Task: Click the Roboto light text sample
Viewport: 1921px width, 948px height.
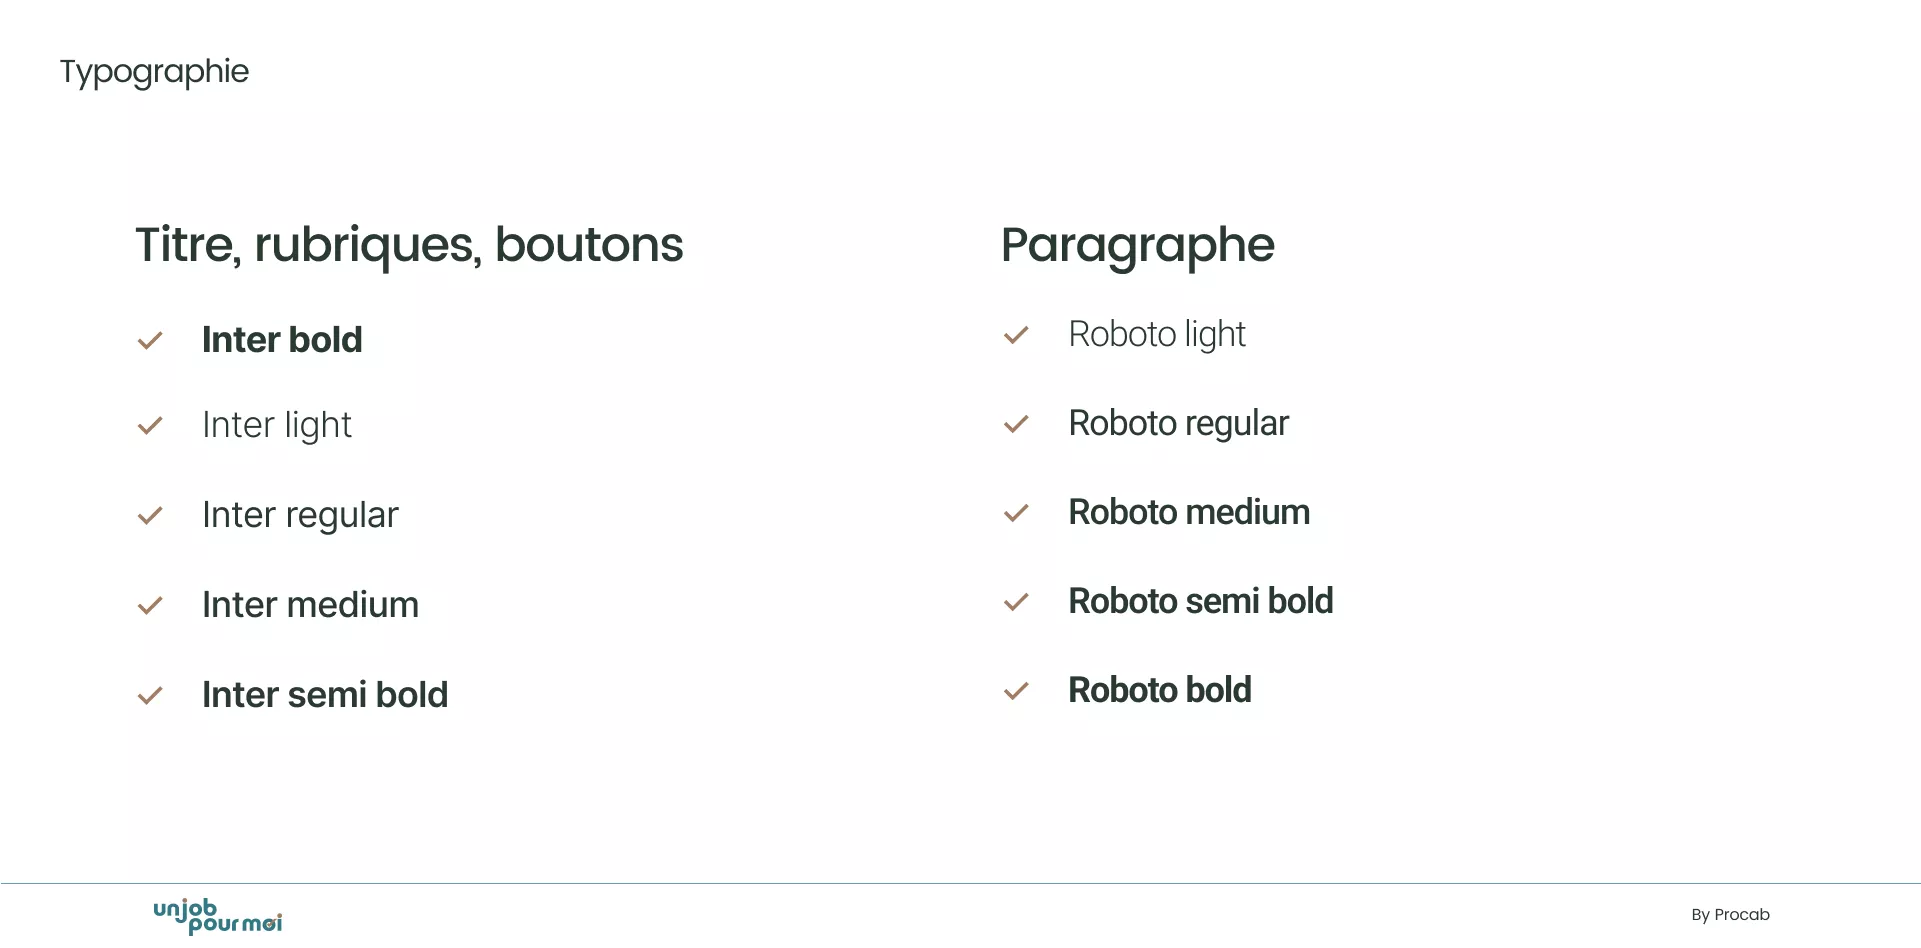Action: click(1157, 334)
